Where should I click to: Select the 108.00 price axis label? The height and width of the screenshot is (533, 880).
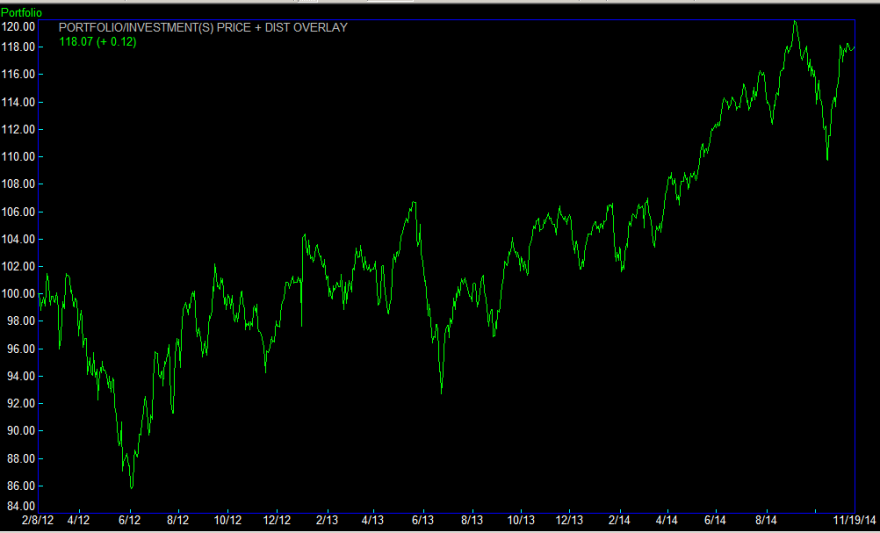[x=18, y=184]
